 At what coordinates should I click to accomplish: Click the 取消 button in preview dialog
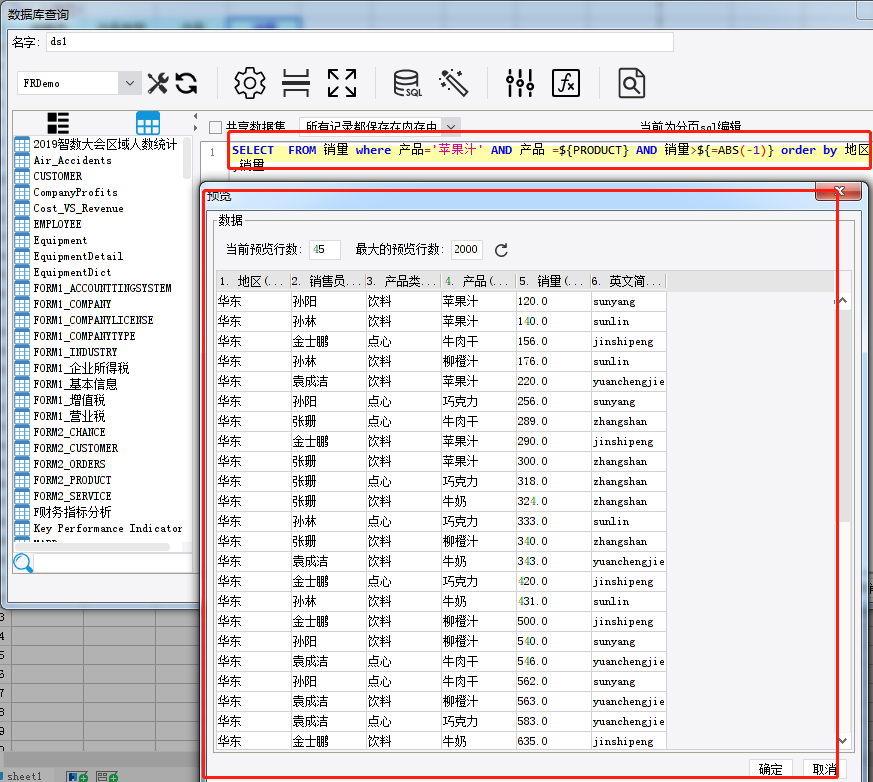[x=825, y=769]
